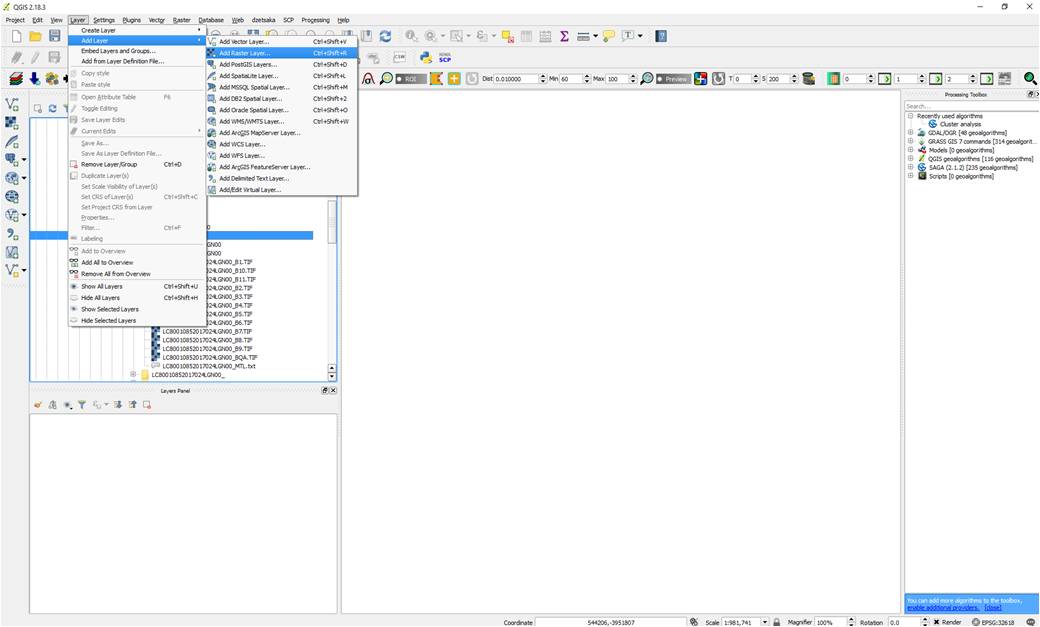This screenshot has width=1040, height=627.
Task: Toggle the Render checkbox
Action: [933, 622]
